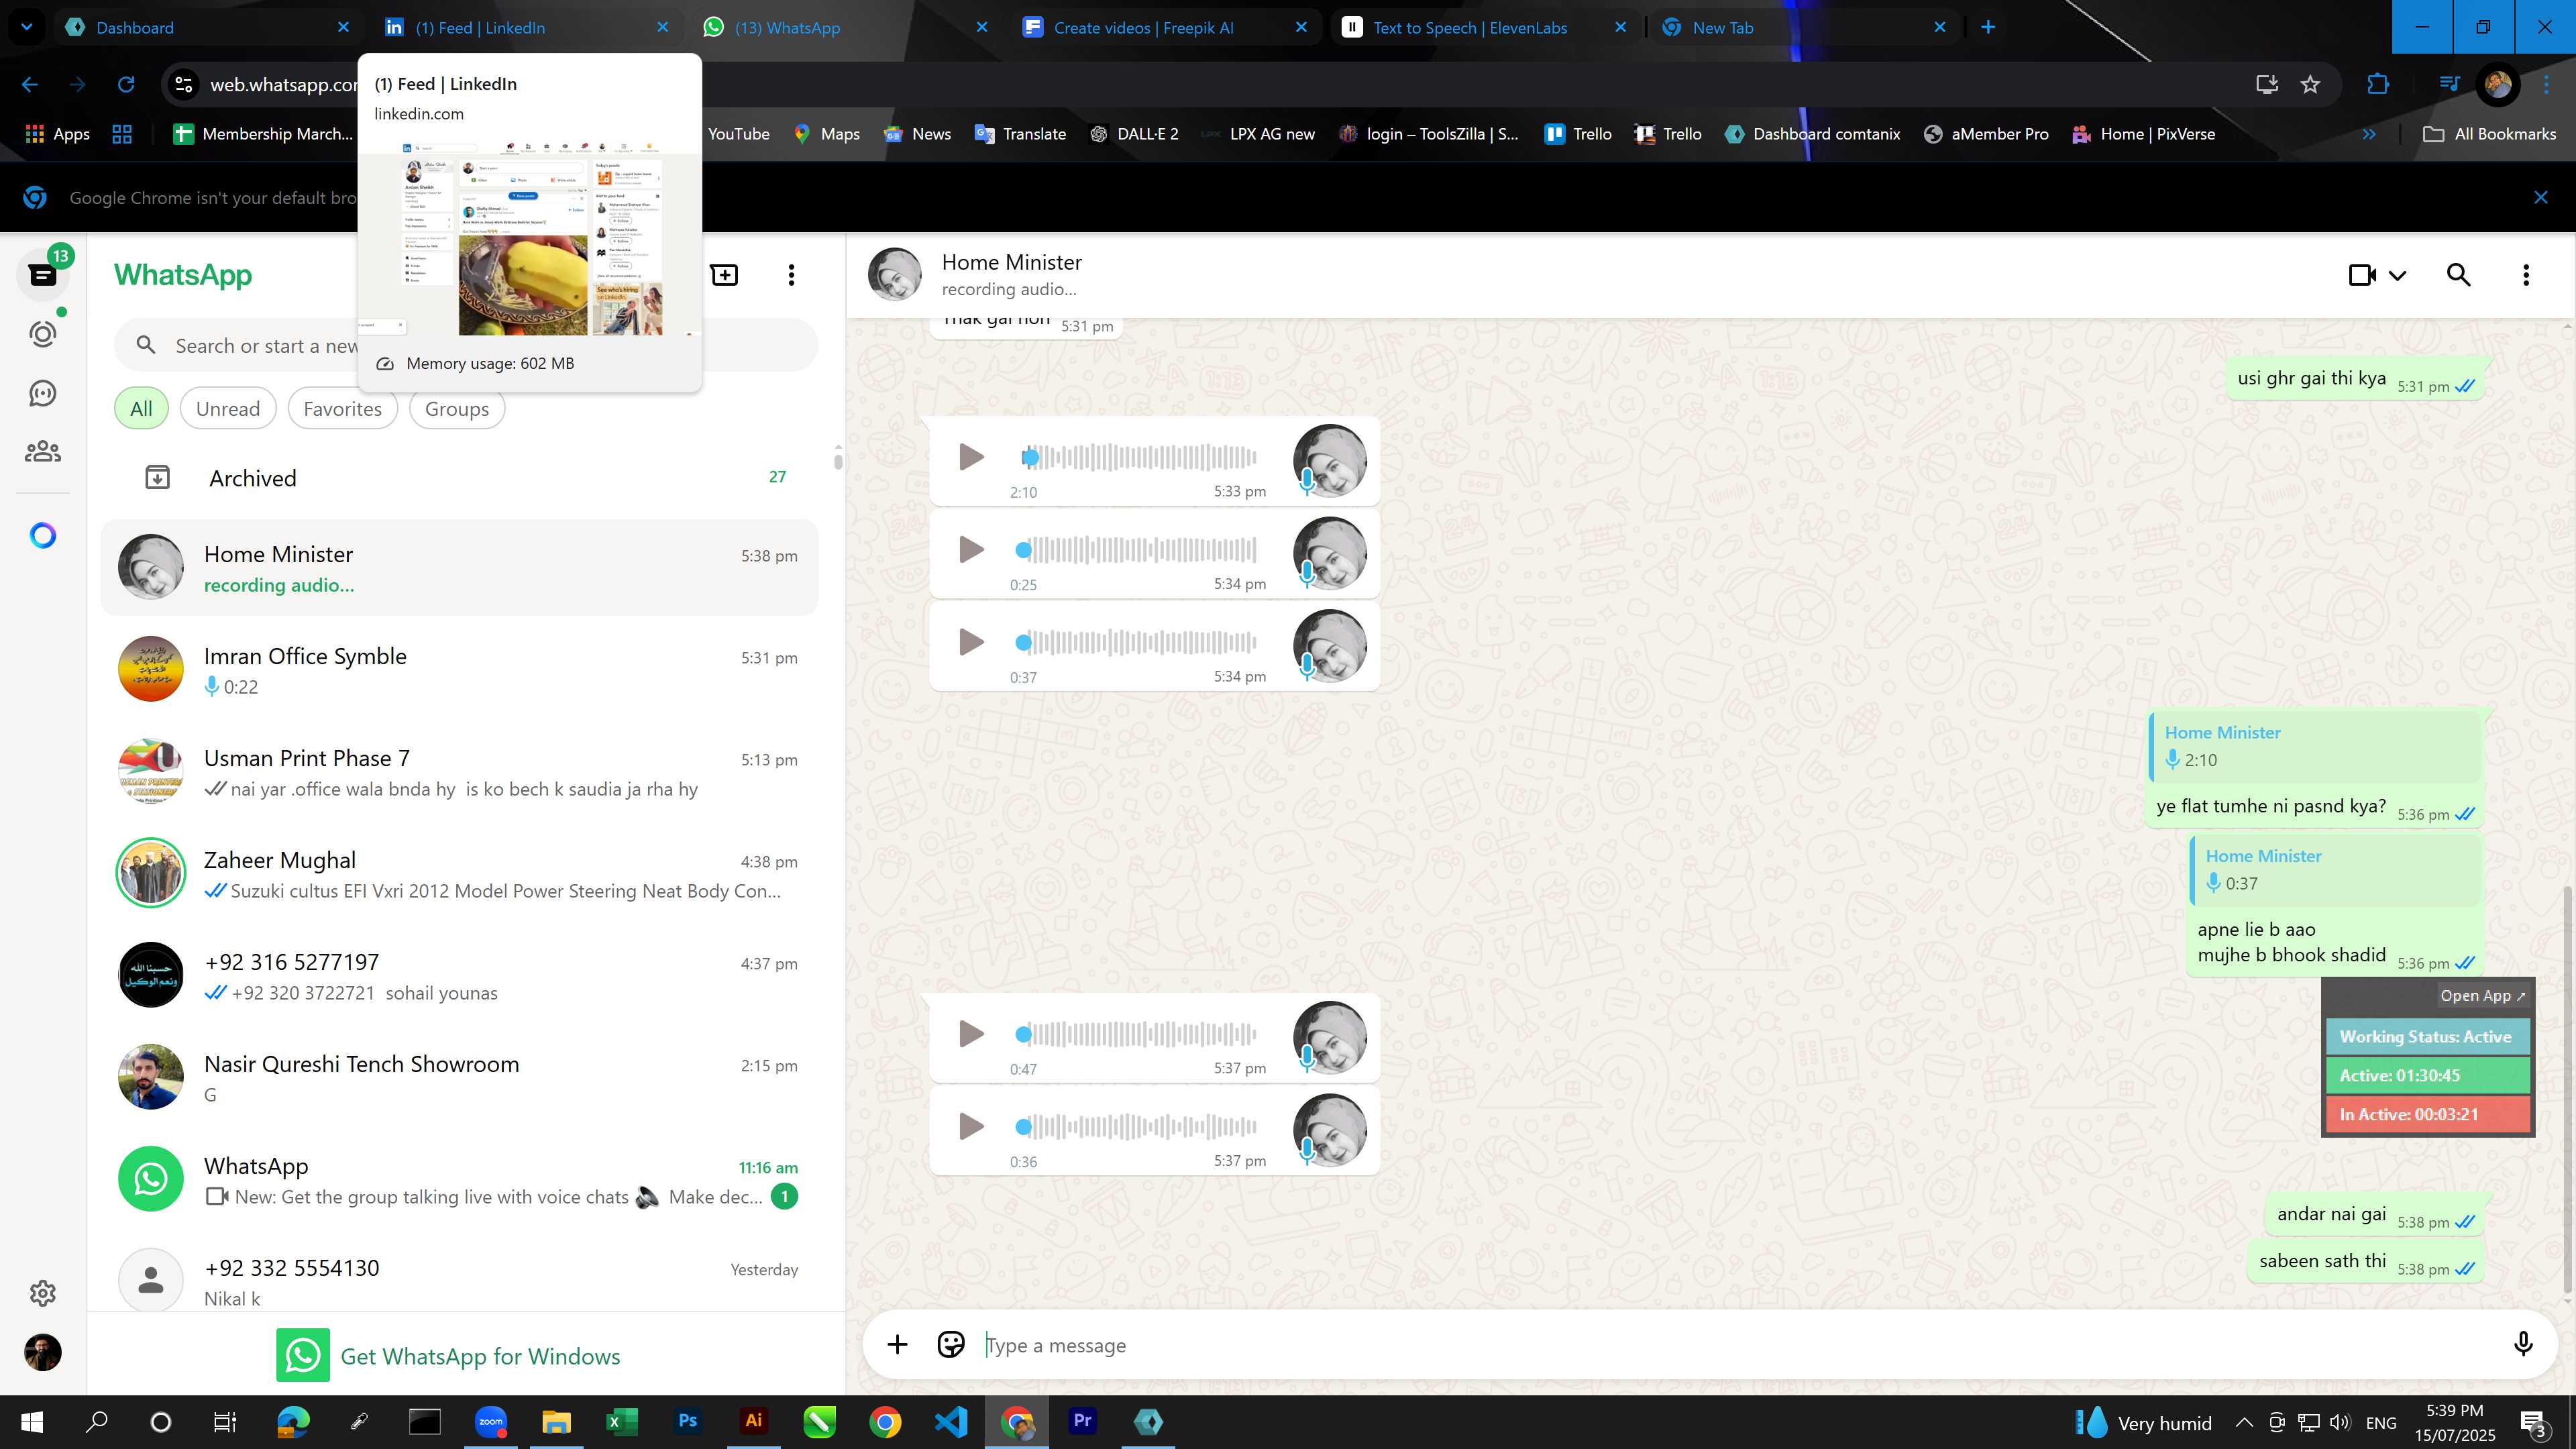Play the 0:47 voice message
This screenshot has height=1449, width=2576.
[x=971, y=1033]
